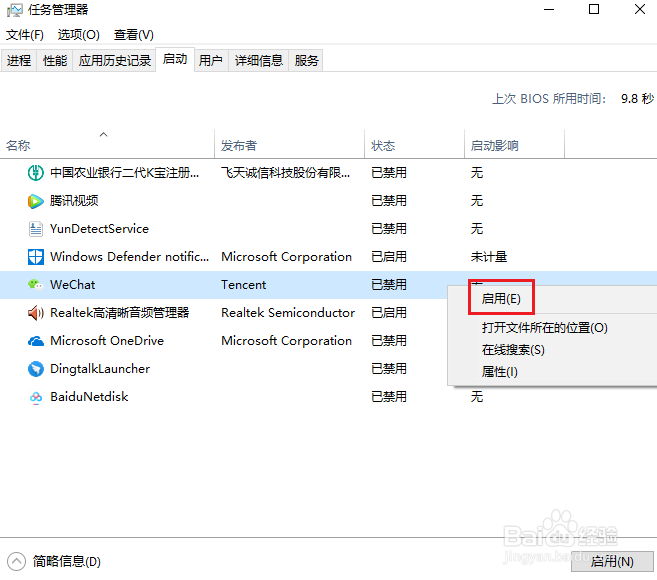Click 飞天诚信科技股份有限... publisher cell

coord(285,173)
